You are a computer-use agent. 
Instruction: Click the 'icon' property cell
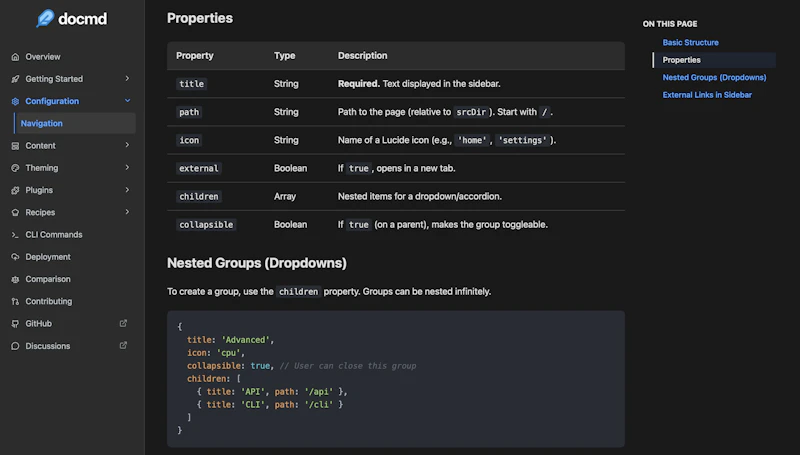(189, 140)
